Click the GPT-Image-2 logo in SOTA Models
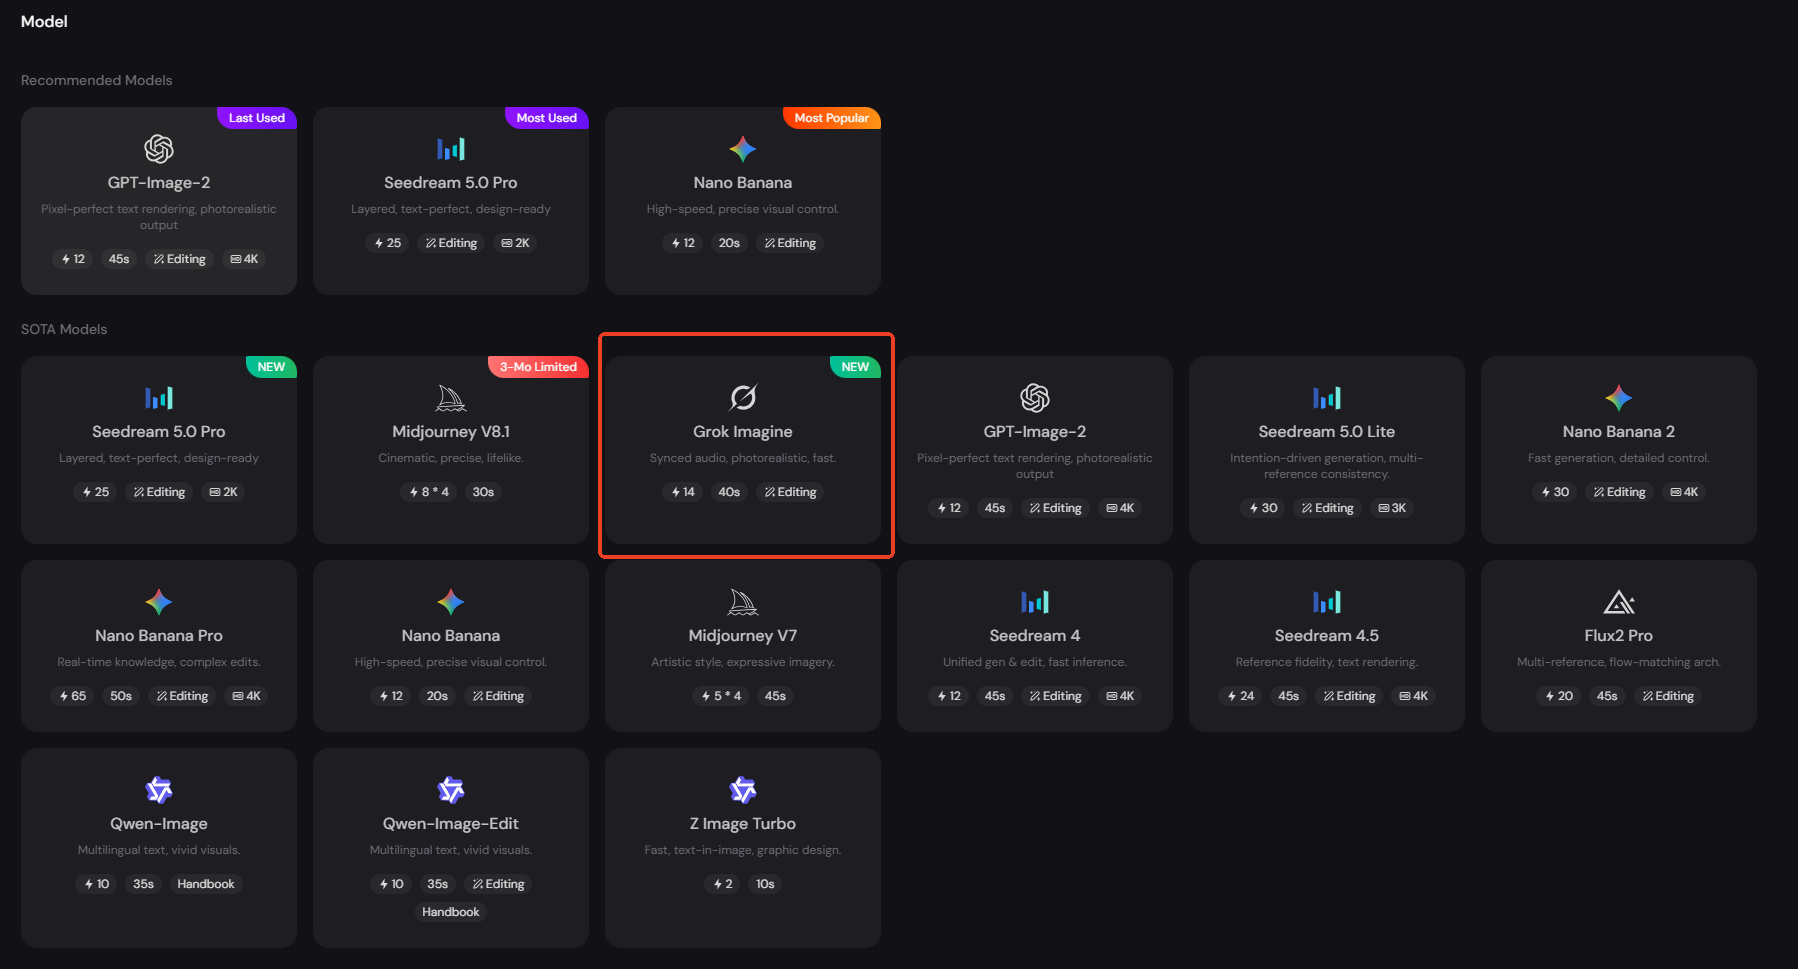The image size is (1798, 969). 1035,398
